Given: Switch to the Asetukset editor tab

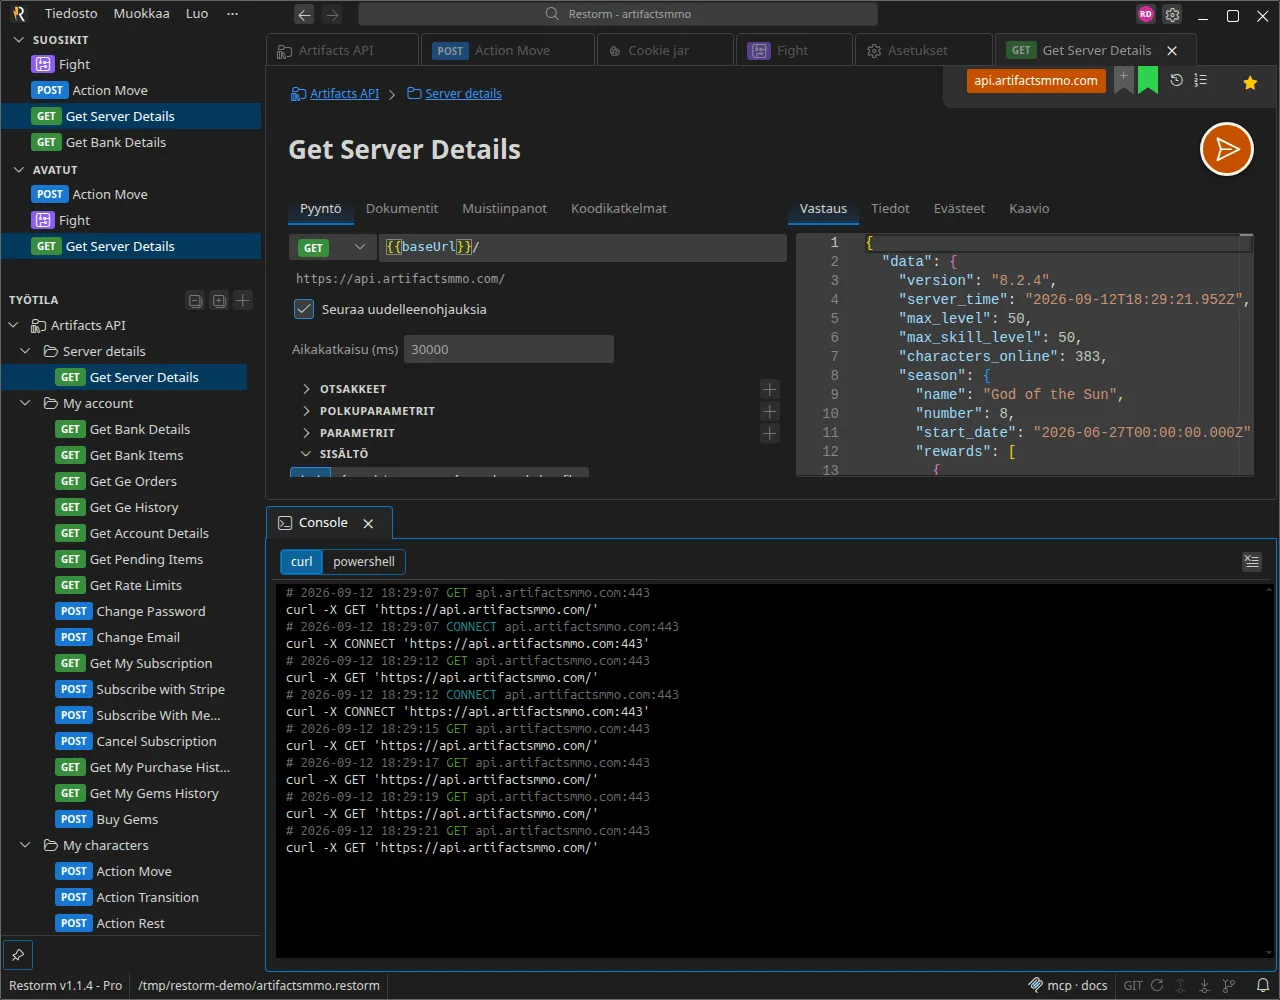Looking at the screenshot, I should [922, 51].
